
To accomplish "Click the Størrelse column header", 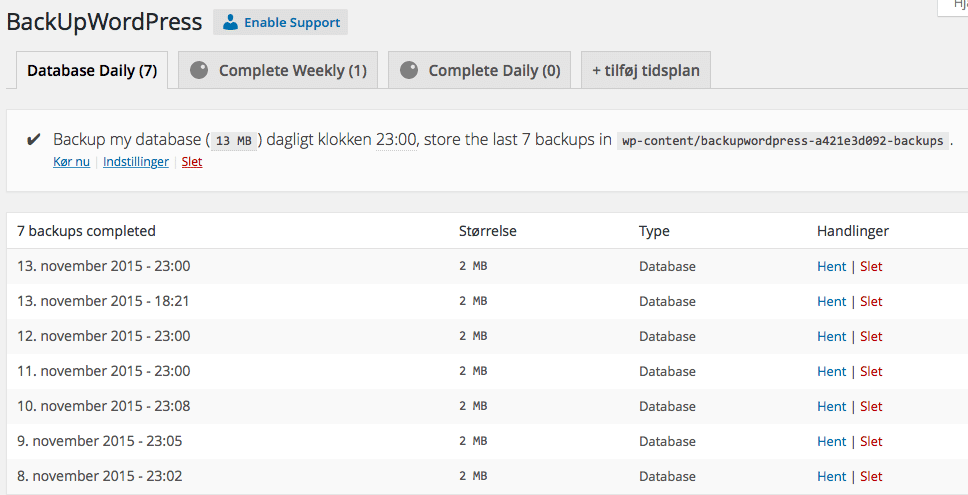I will click(x=488, y=231).
